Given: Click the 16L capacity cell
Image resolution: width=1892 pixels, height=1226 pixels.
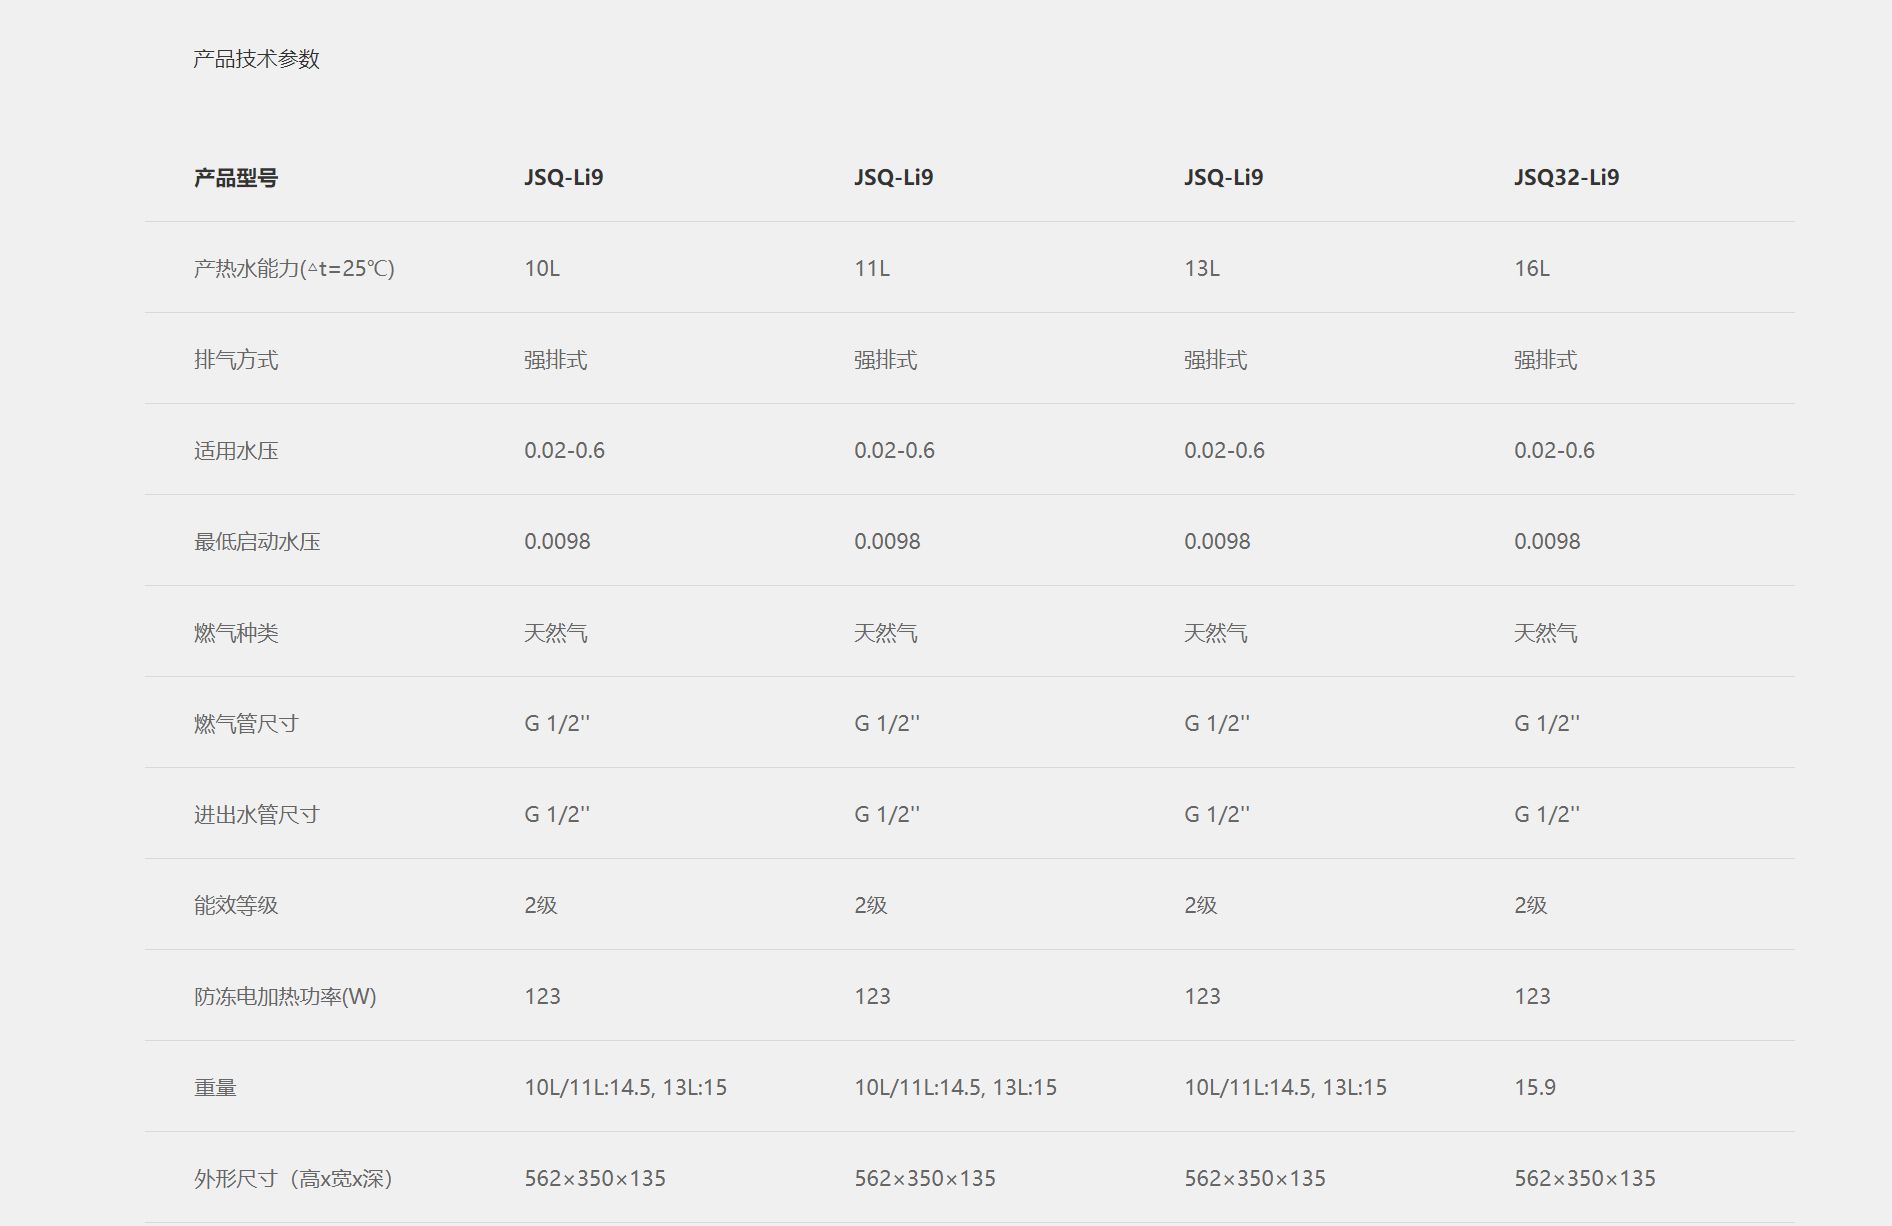Looking at the screenshot, I should (1532, 268).
